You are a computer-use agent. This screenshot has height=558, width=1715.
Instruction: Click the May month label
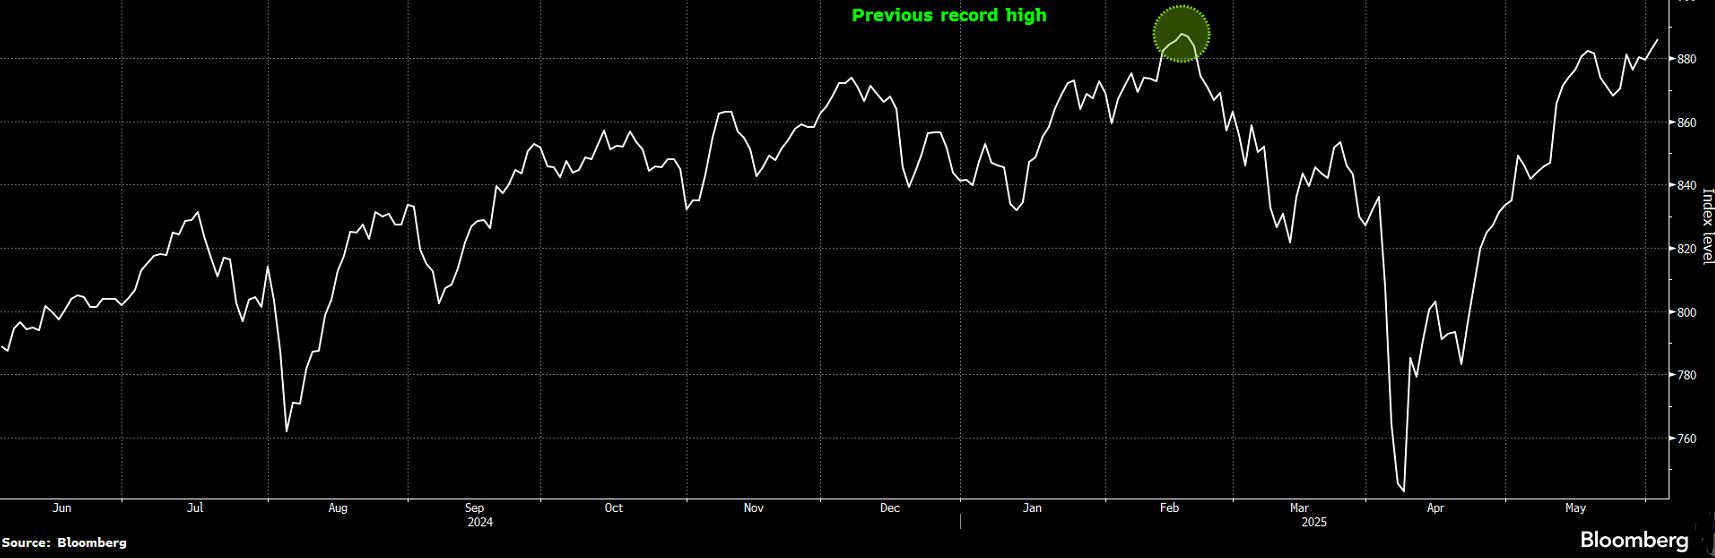click(x=1575, y=508)
